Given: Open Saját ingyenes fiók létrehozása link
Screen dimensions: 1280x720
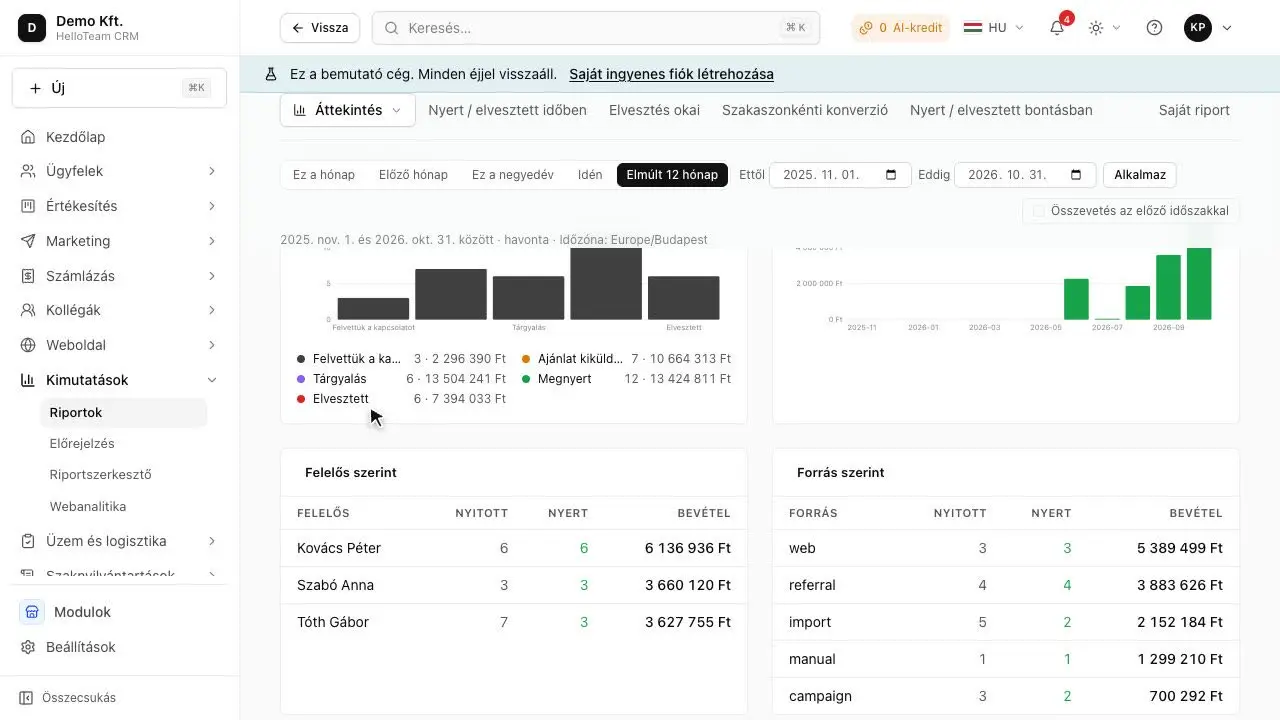Looking at the screenshot, I should click(x=671, y=74).
